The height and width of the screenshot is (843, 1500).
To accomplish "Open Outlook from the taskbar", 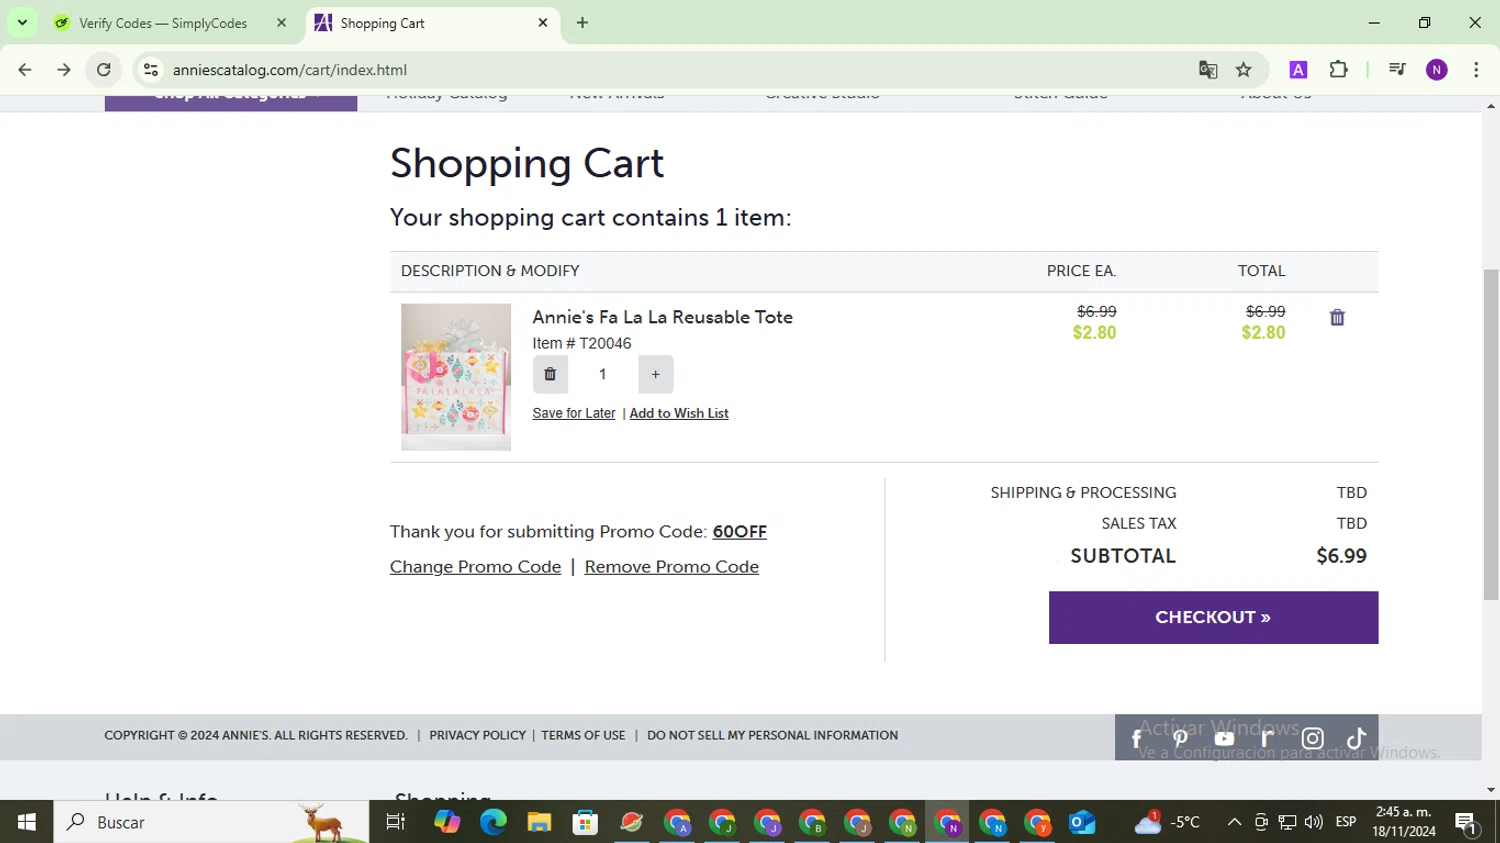I will point(1082,822).
